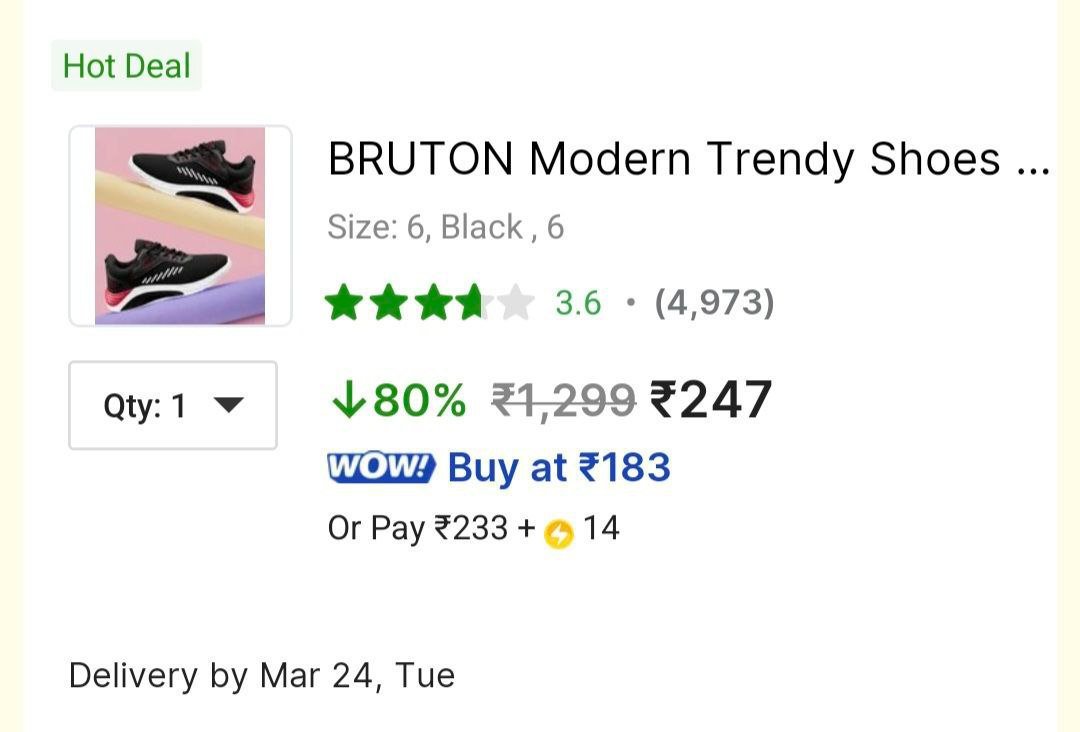
Task: Click the struck-through ₹1,299 price
Action: pyautogui.click(x=563, y=399)
